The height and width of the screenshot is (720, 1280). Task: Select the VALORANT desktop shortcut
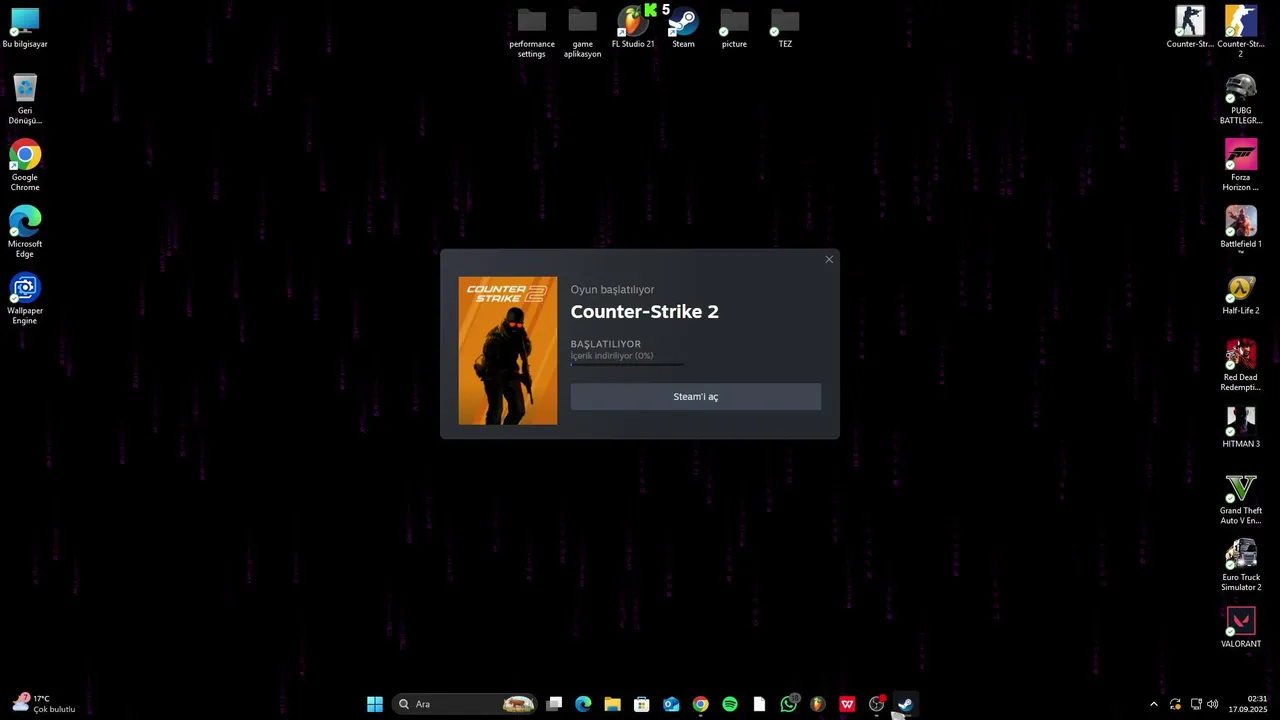[x=1241, y=628]
